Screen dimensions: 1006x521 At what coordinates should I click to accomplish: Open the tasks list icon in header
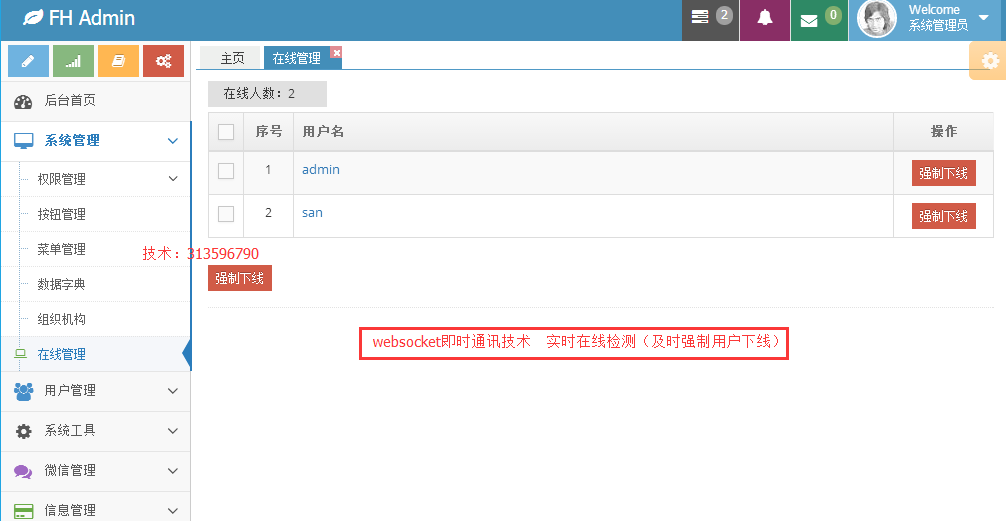pos(699,17)
